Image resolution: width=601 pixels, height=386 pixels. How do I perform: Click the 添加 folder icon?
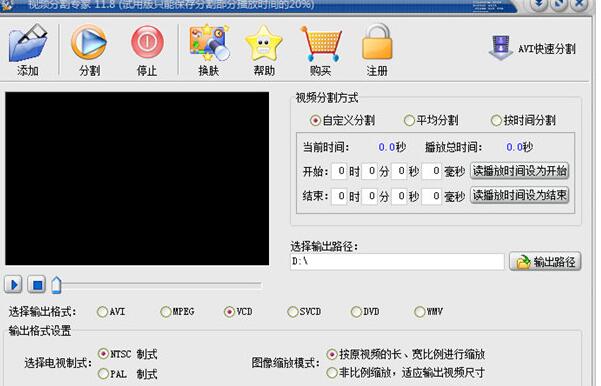pos(28,43)
